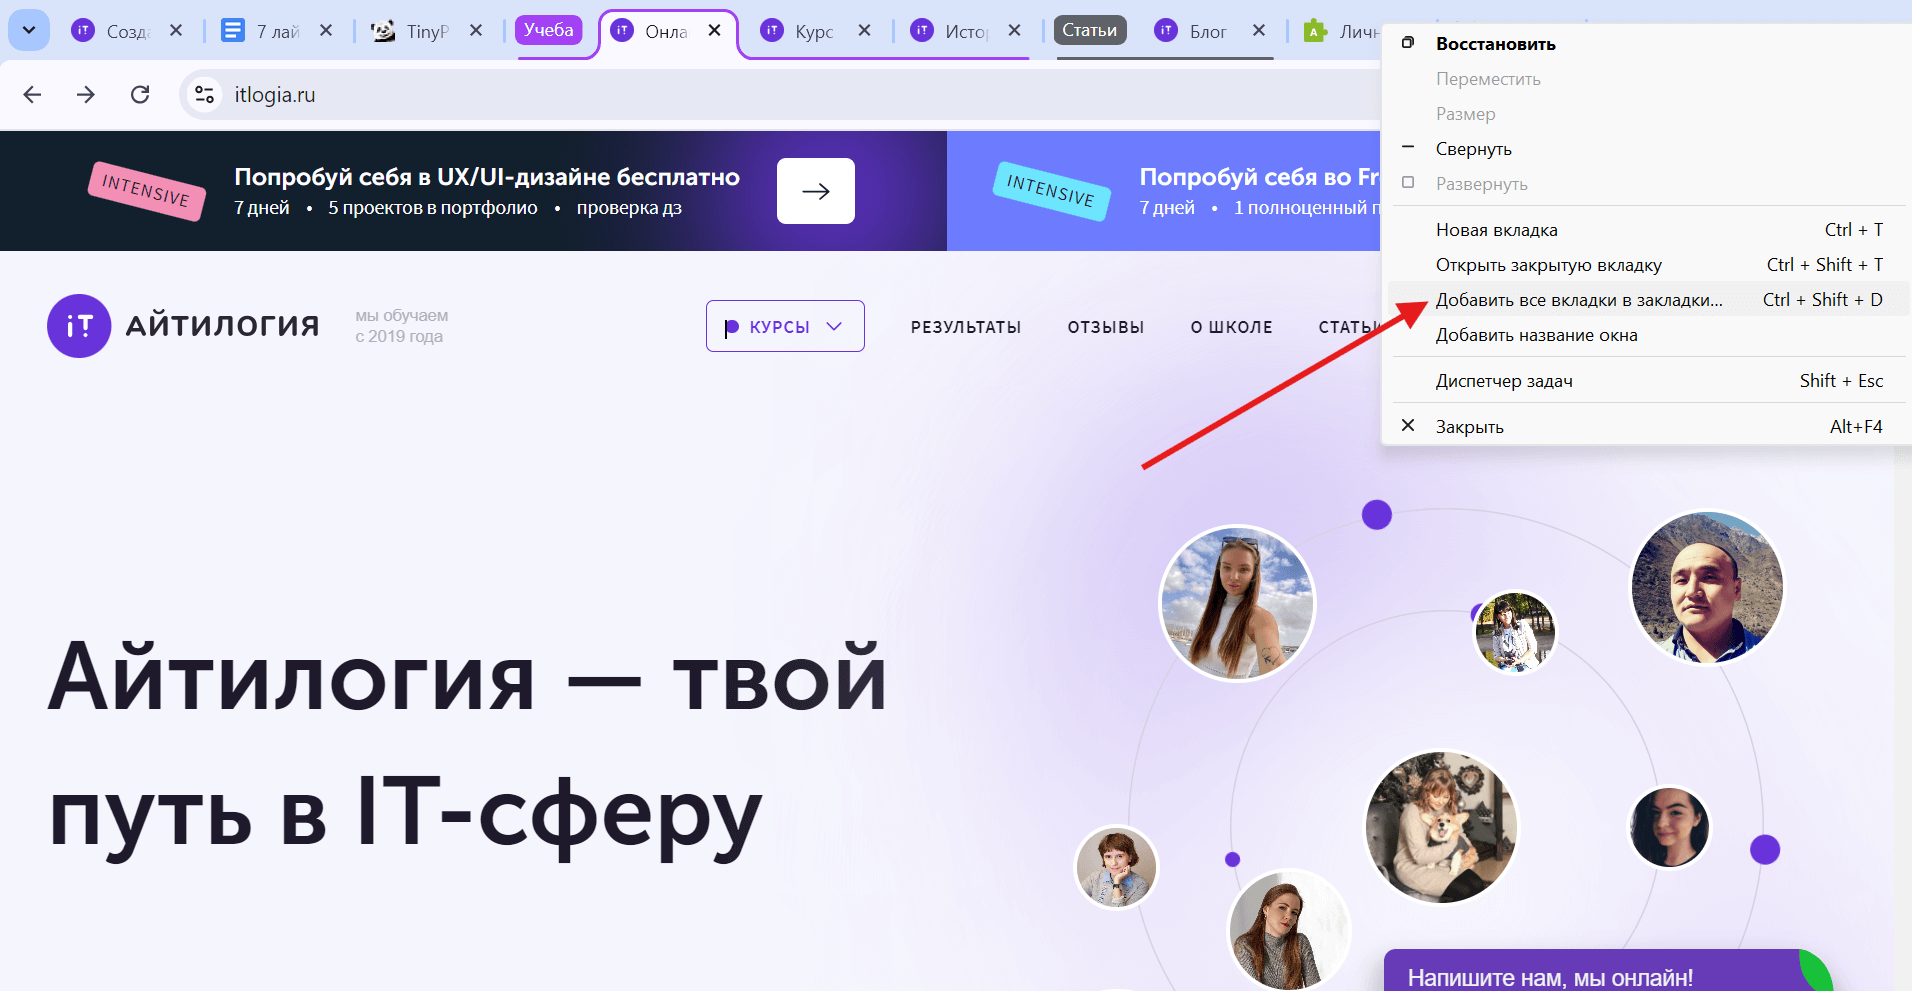
Task: Open the РЕЗУЛЬТАТЫ navigation link
Action: [x=966, y=327]
